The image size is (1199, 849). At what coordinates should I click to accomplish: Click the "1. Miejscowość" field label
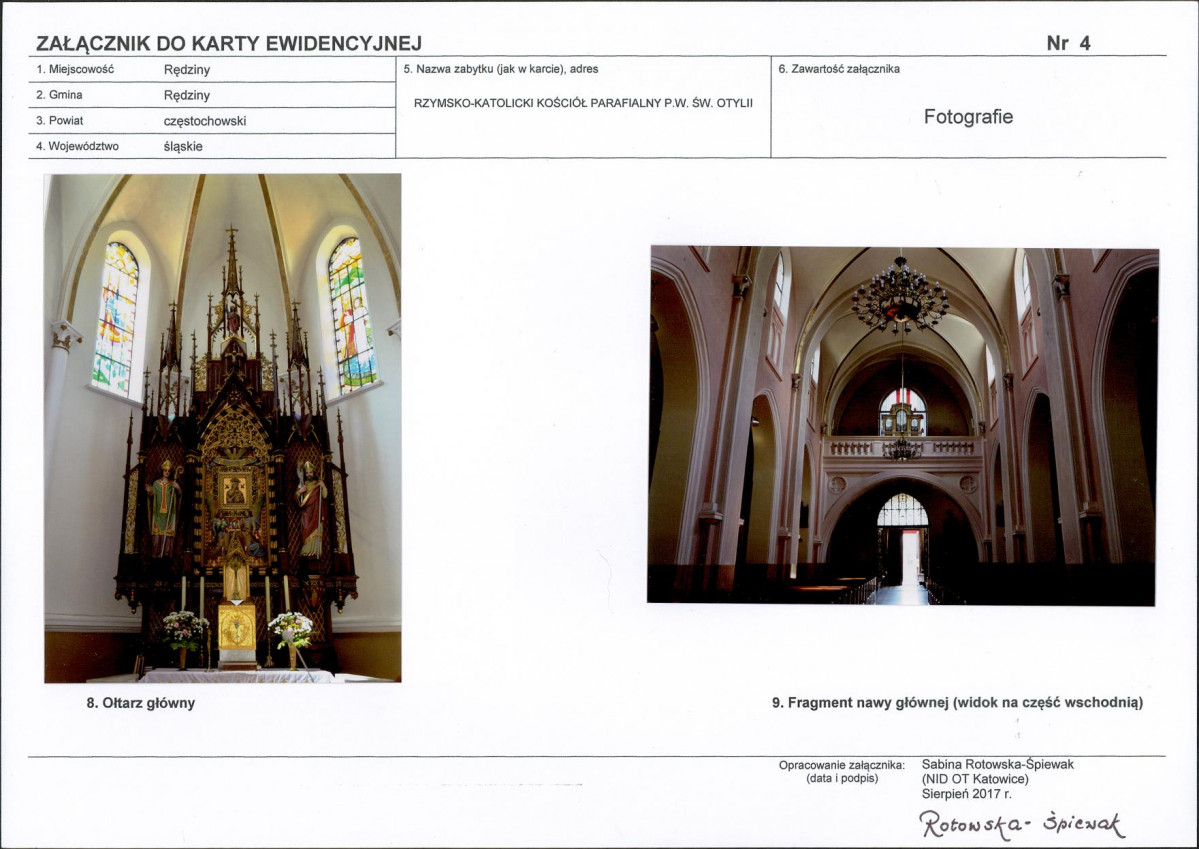point(75,69)
